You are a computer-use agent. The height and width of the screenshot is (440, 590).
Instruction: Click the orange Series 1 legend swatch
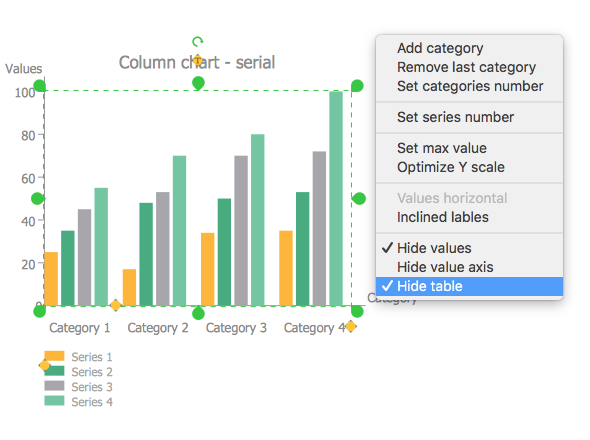coord(54,356)
